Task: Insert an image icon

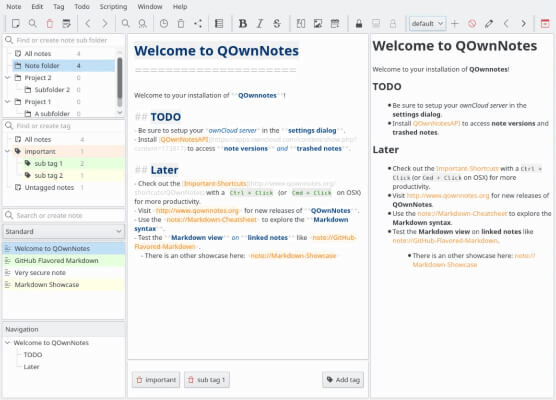Action: (x=318, y=24)
